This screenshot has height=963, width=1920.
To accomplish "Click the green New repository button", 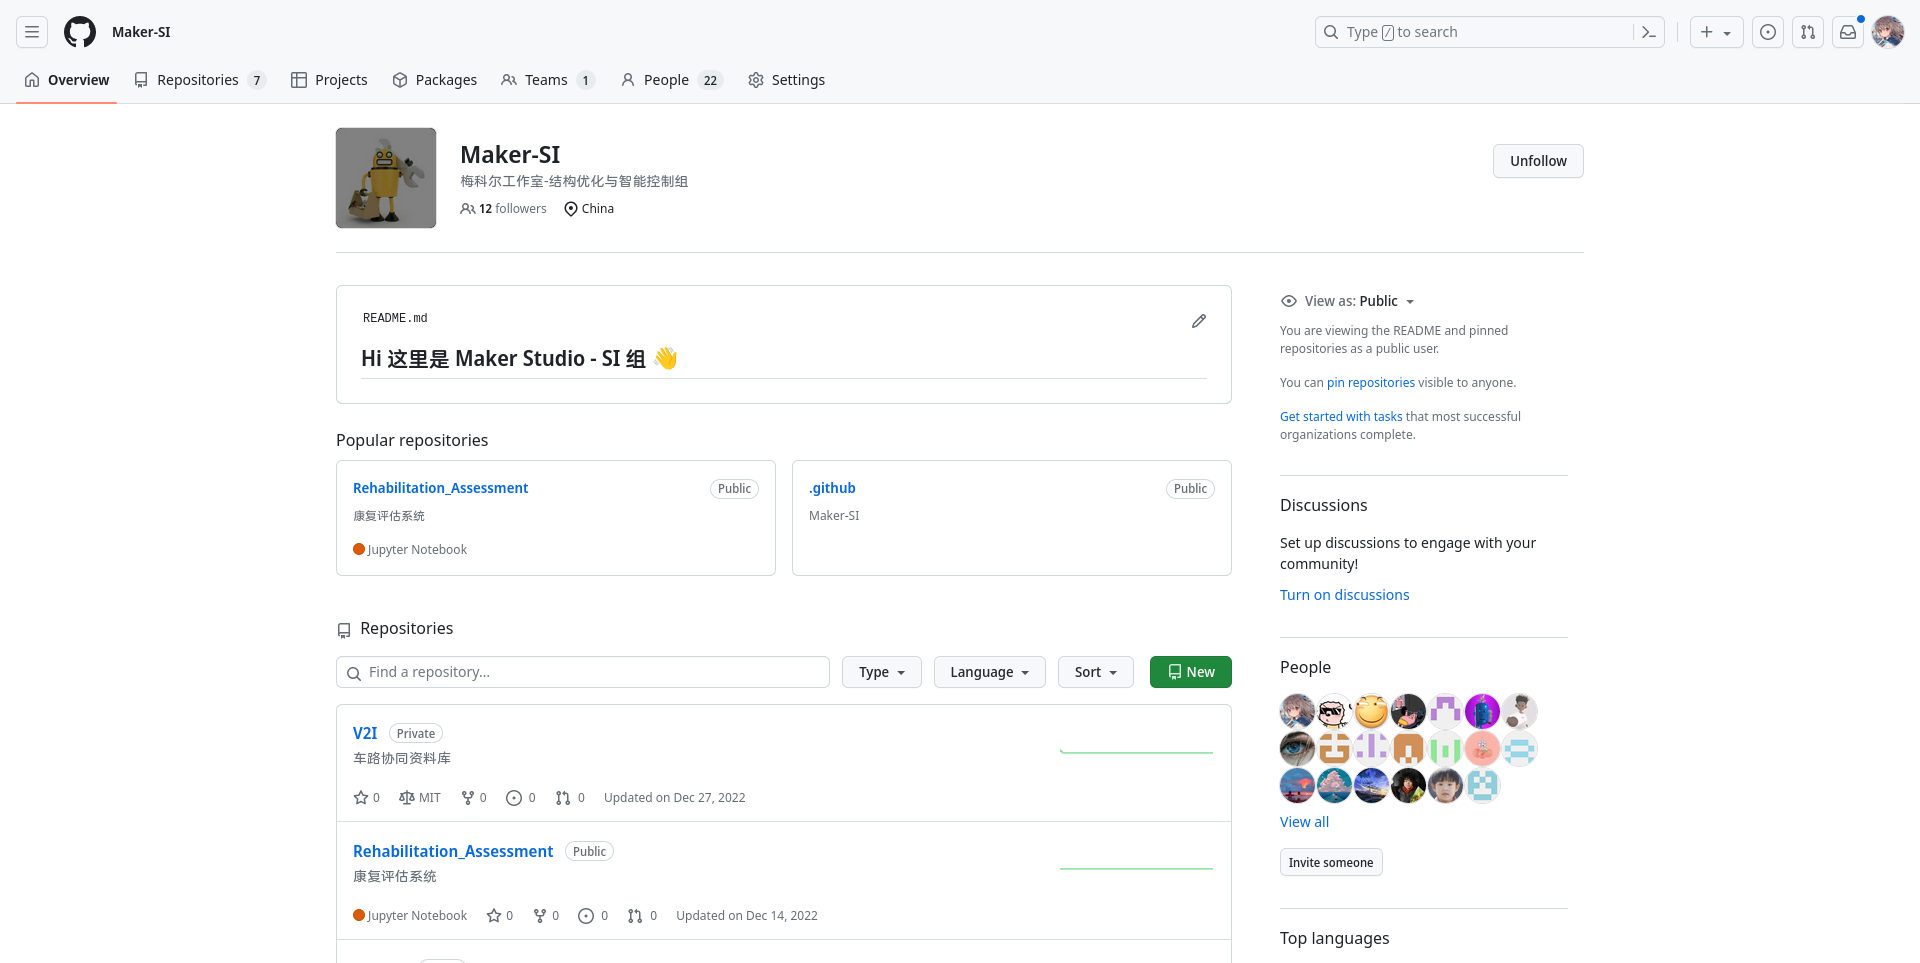I will point(1191,672).
